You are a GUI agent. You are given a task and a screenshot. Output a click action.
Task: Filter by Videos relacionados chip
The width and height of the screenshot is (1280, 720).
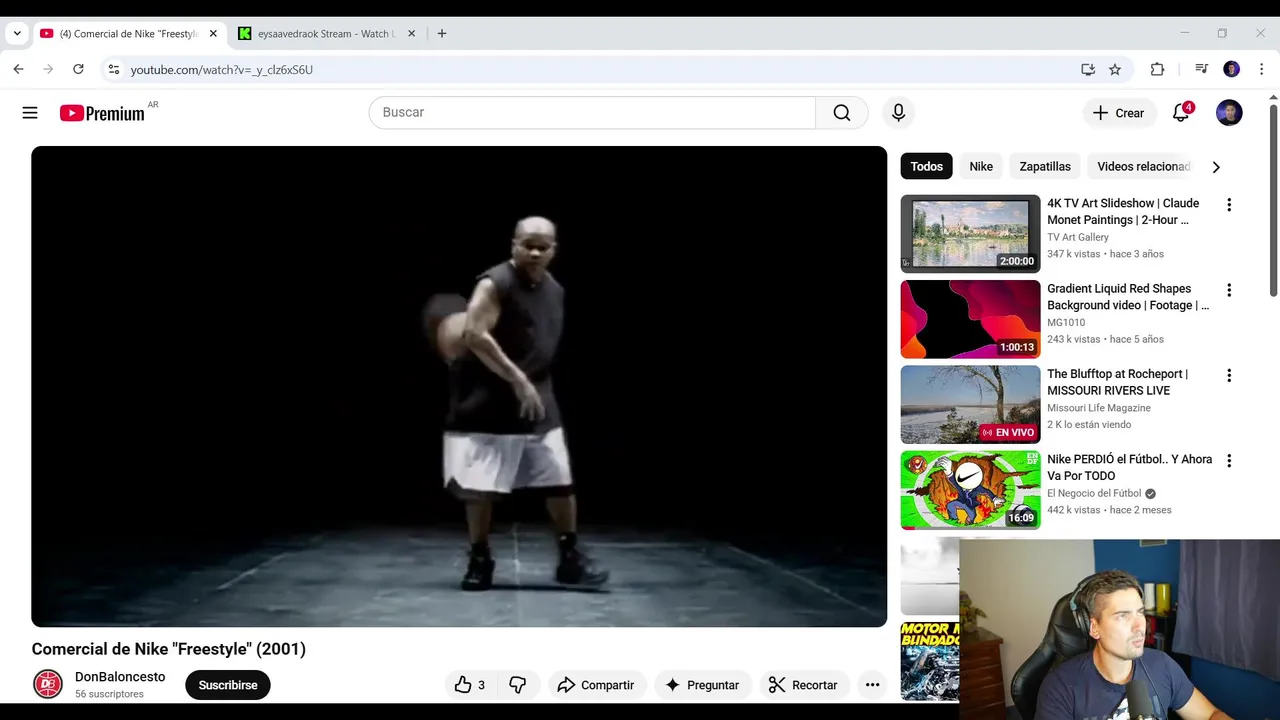pos(1144,167)
